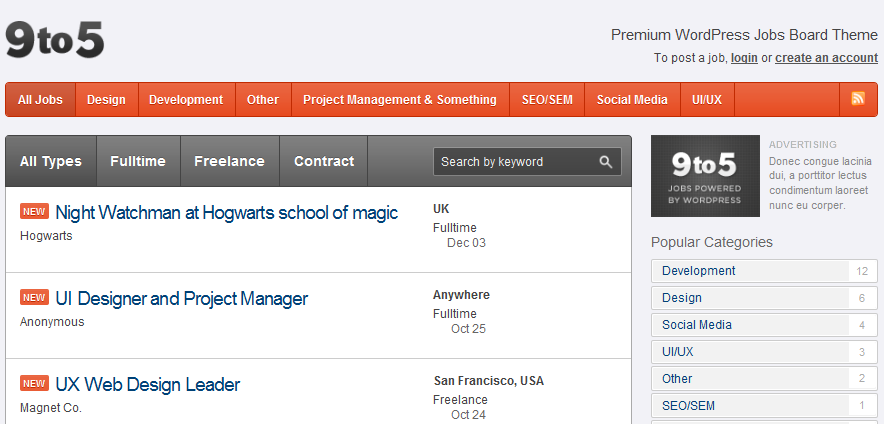Select SEO/SEM in Popular Categories
The image size is (884, 424).
(764, 406)
